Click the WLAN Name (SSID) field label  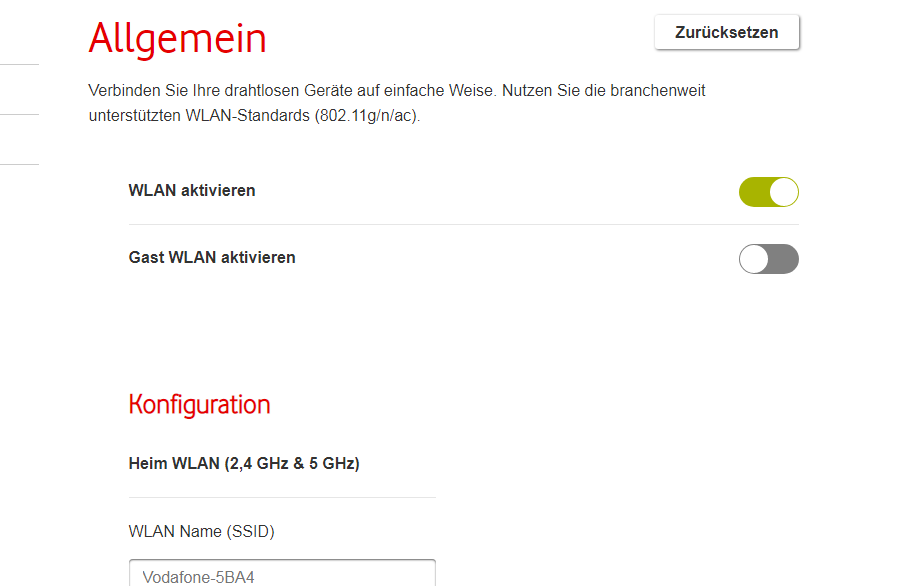201,531
